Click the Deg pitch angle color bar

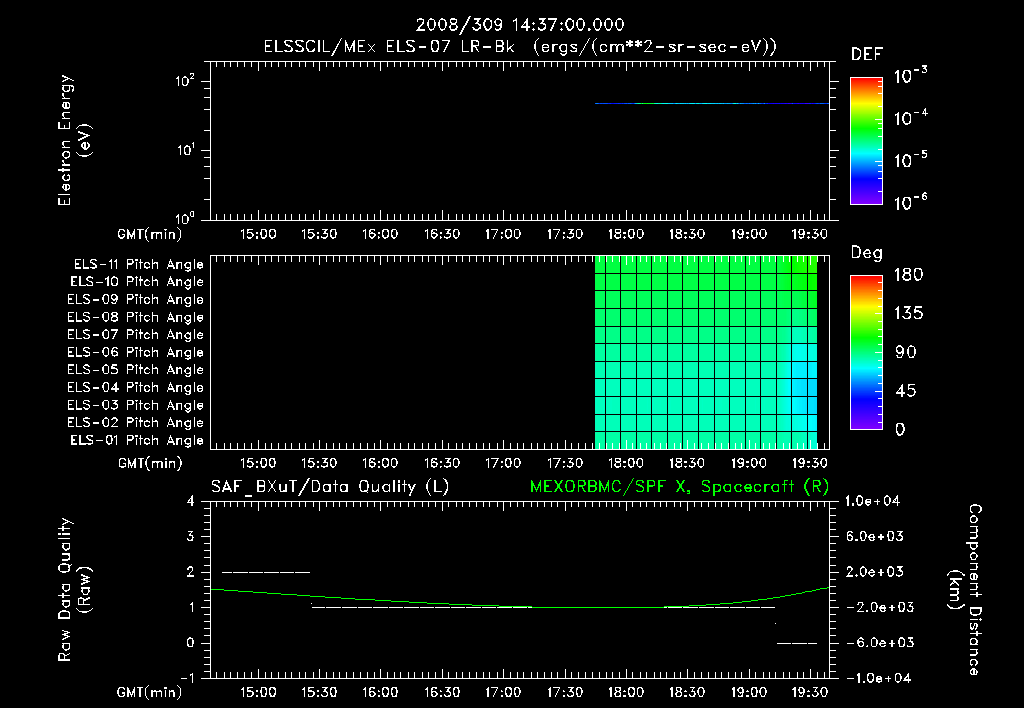pyautogui.click(x=866, y=353)
